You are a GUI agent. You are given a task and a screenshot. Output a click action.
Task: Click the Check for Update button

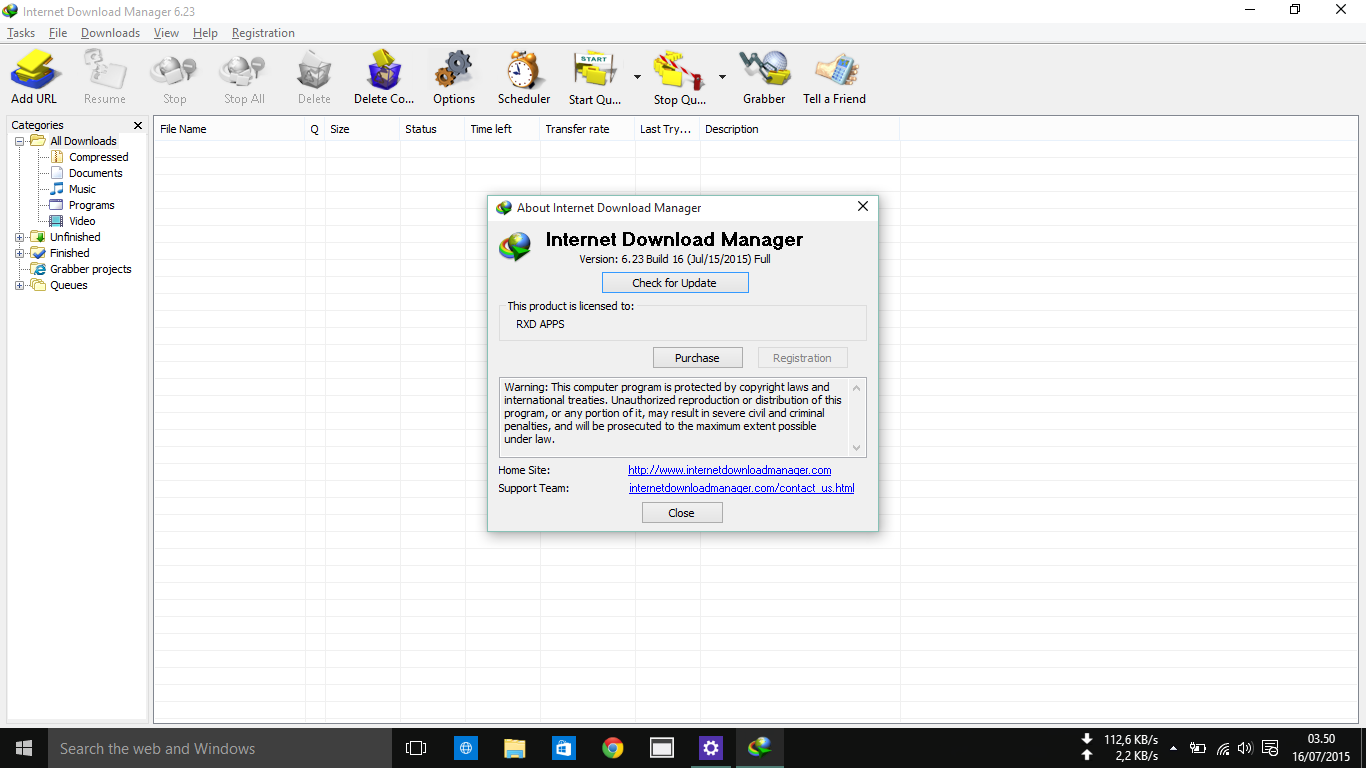pos(675,283)
